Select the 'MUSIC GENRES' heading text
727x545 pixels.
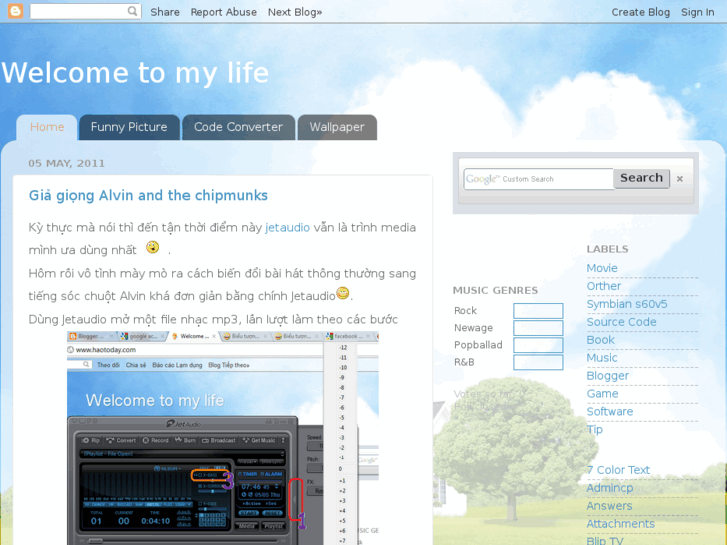coord(495,290)
